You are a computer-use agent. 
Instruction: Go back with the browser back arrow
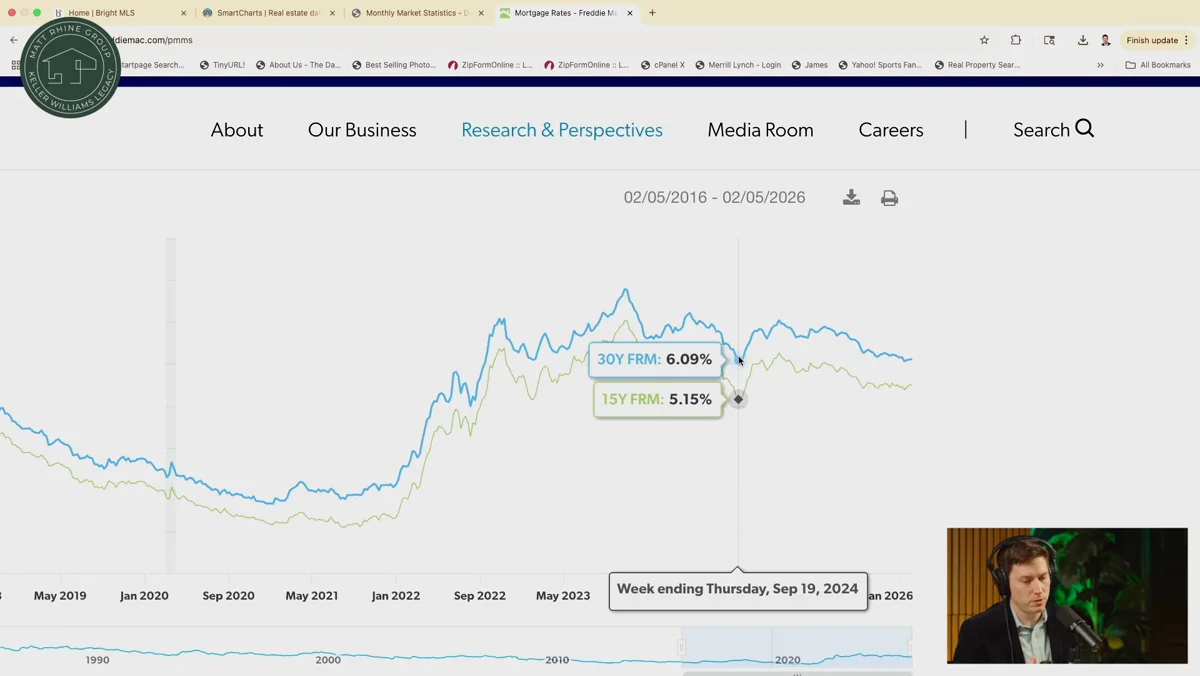[14, 40]
